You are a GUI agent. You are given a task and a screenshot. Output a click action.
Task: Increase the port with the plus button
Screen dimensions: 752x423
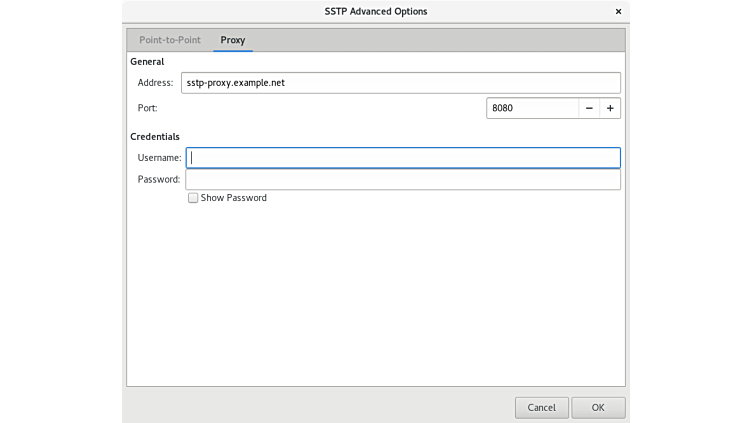[610, 108]
